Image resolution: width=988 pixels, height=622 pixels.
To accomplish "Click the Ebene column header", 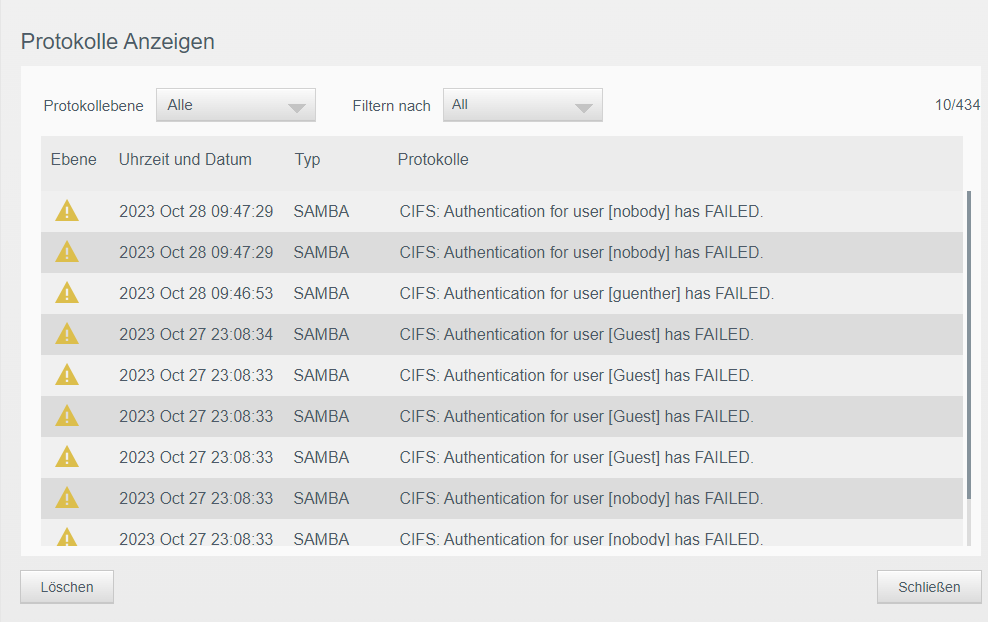I will (74, 159).
